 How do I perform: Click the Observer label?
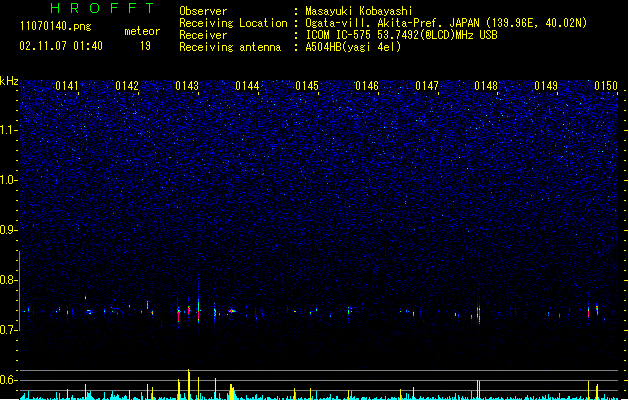tap(203, 11)
